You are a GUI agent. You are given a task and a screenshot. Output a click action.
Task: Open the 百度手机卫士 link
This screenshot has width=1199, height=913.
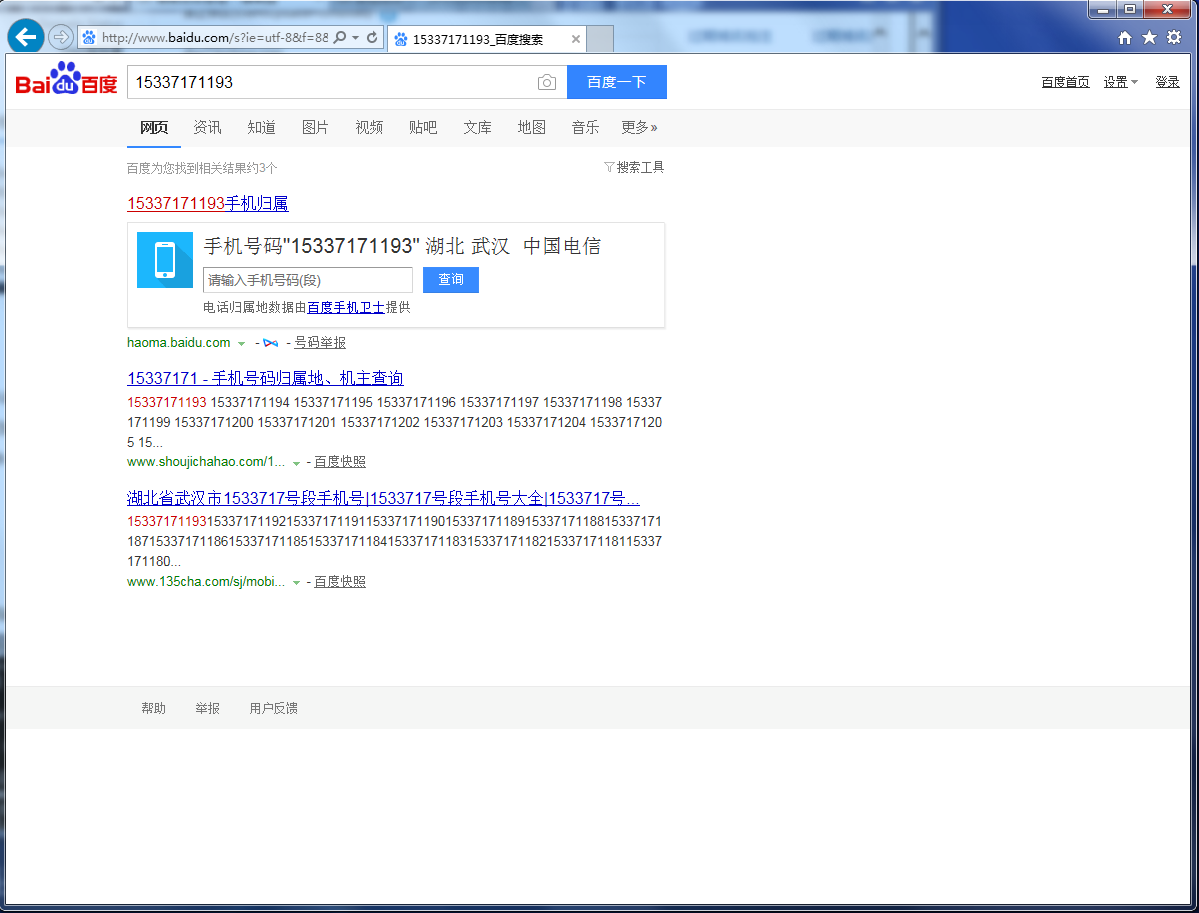point(346,307)
